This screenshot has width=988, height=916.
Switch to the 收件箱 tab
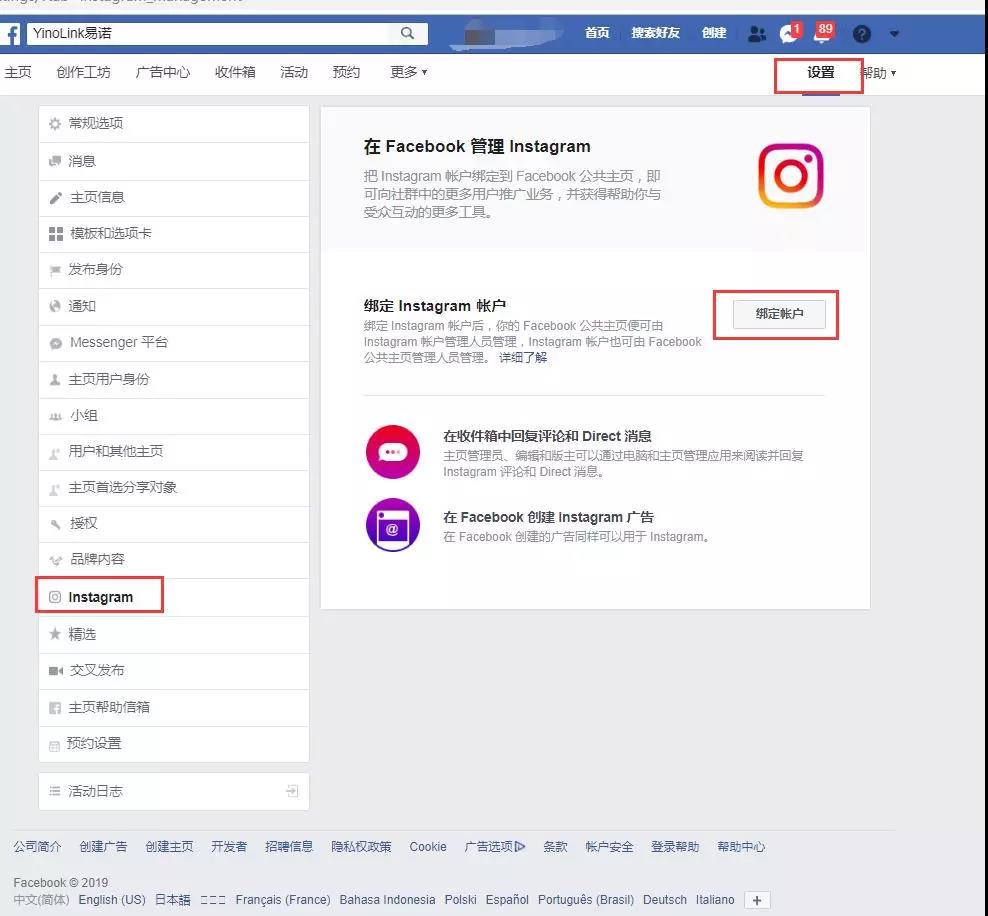tap(235, 72)
